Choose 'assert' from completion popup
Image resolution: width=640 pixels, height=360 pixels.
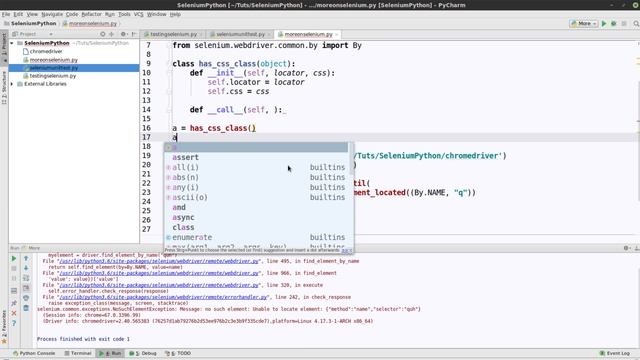[256, 157]
